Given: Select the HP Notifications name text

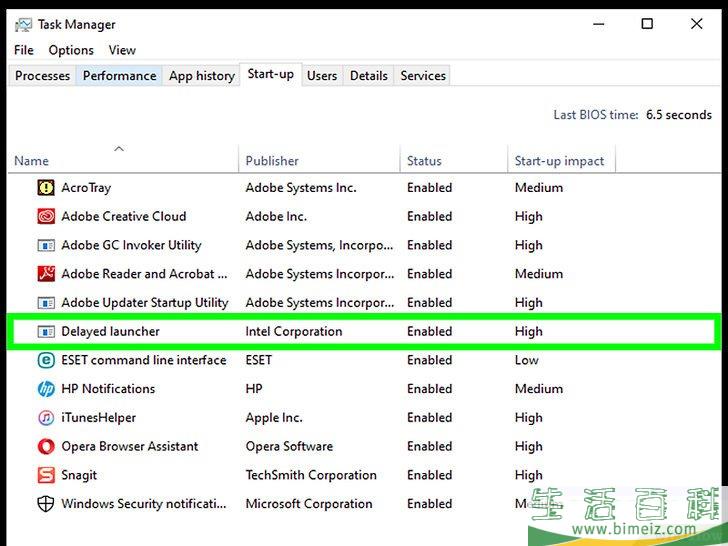Looking at the screenshot, I should pyautogui.click(x=108, y=389).
